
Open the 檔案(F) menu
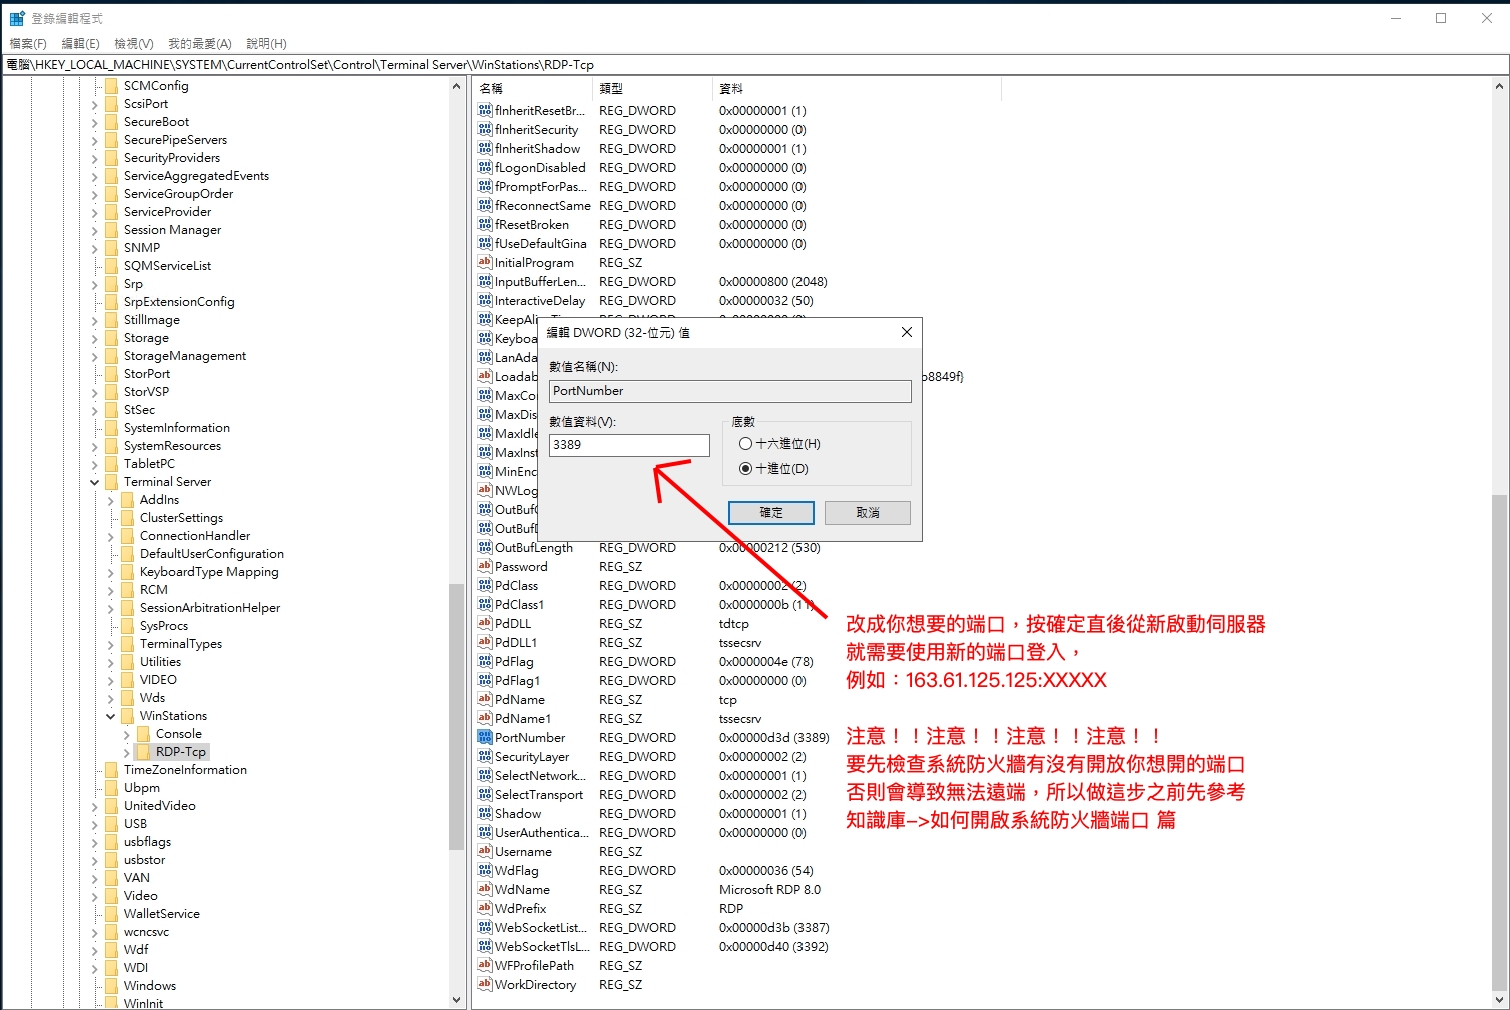28,44
